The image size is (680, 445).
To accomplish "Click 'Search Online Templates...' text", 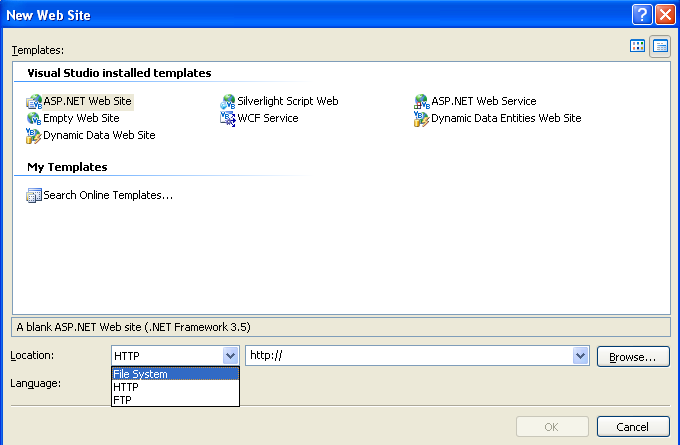I will [108, 196].
